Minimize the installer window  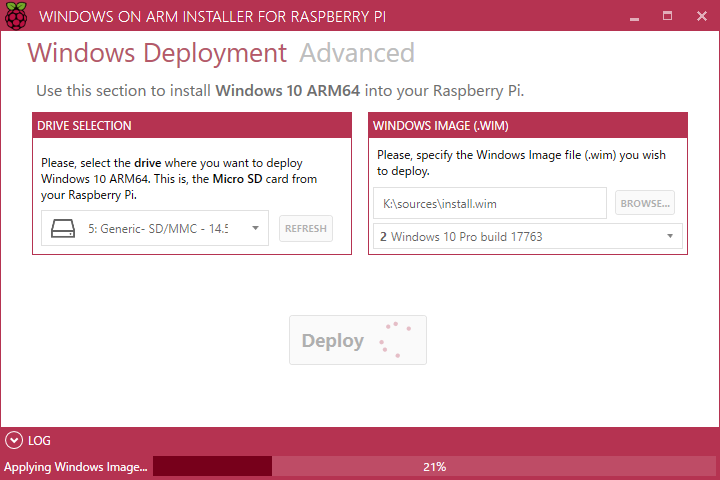coord(635,17)
